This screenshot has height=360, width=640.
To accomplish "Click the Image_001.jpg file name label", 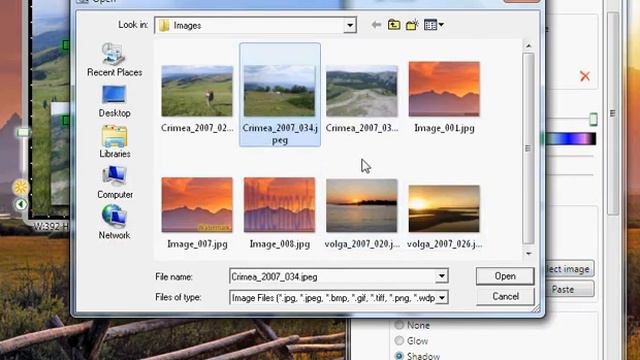I will coord(444,128).
